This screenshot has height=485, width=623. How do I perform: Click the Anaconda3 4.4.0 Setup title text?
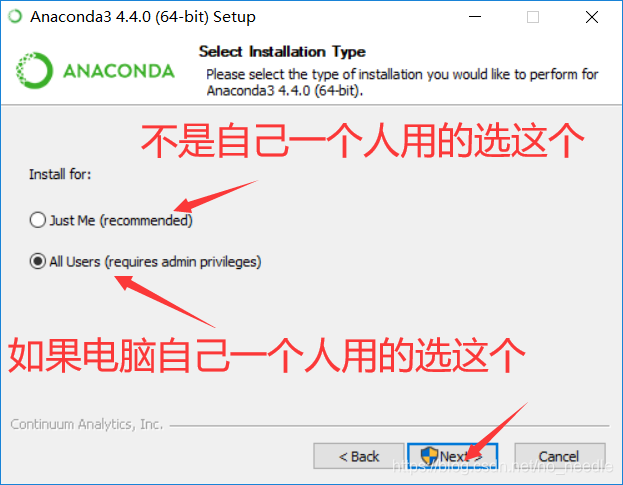pyautogui.click(x=143, y=17)
